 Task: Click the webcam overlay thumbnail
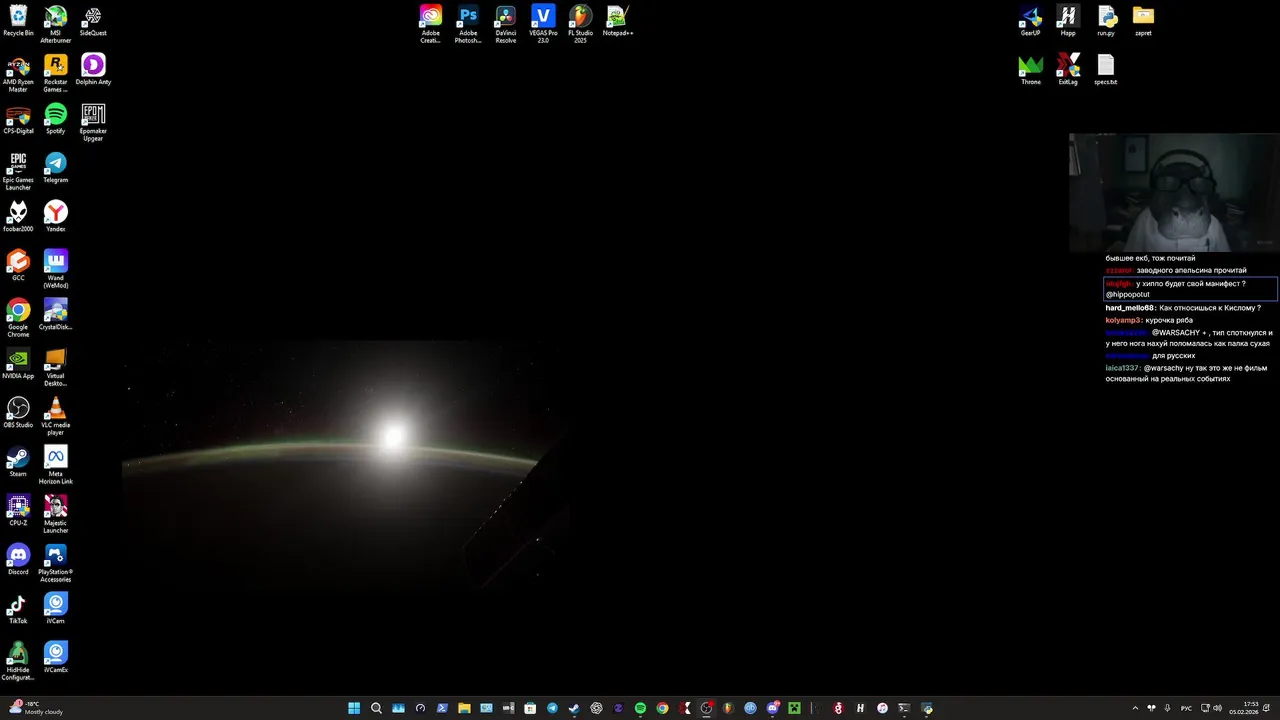1174,193
